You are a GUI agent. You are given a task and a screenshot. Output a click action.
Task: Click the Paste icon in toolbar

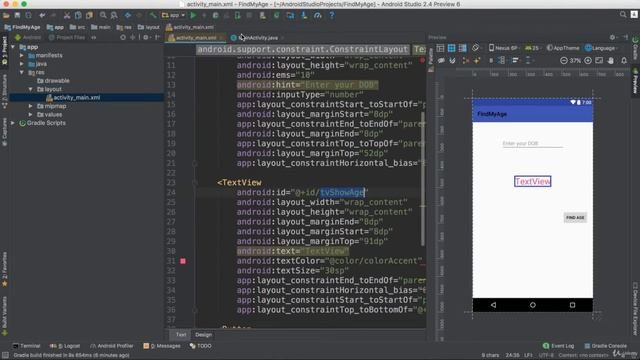(89, 15)
